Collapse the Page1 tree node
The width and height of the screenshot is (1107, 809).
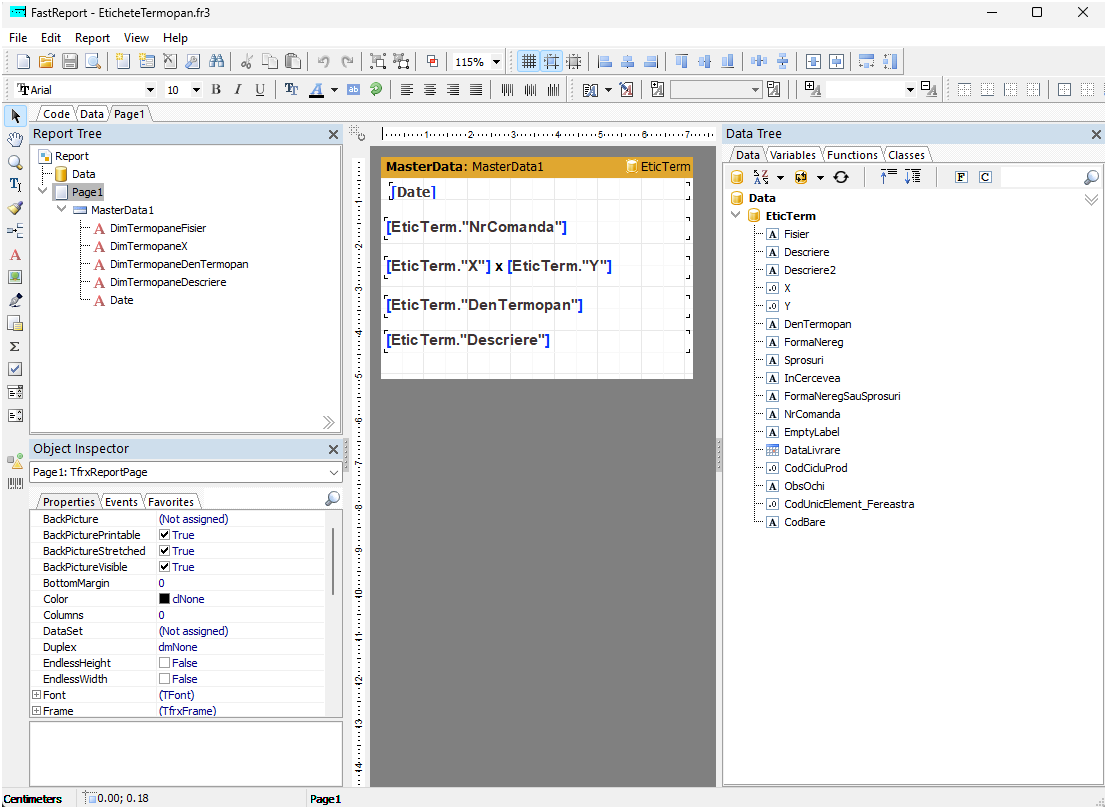[43, 191]
